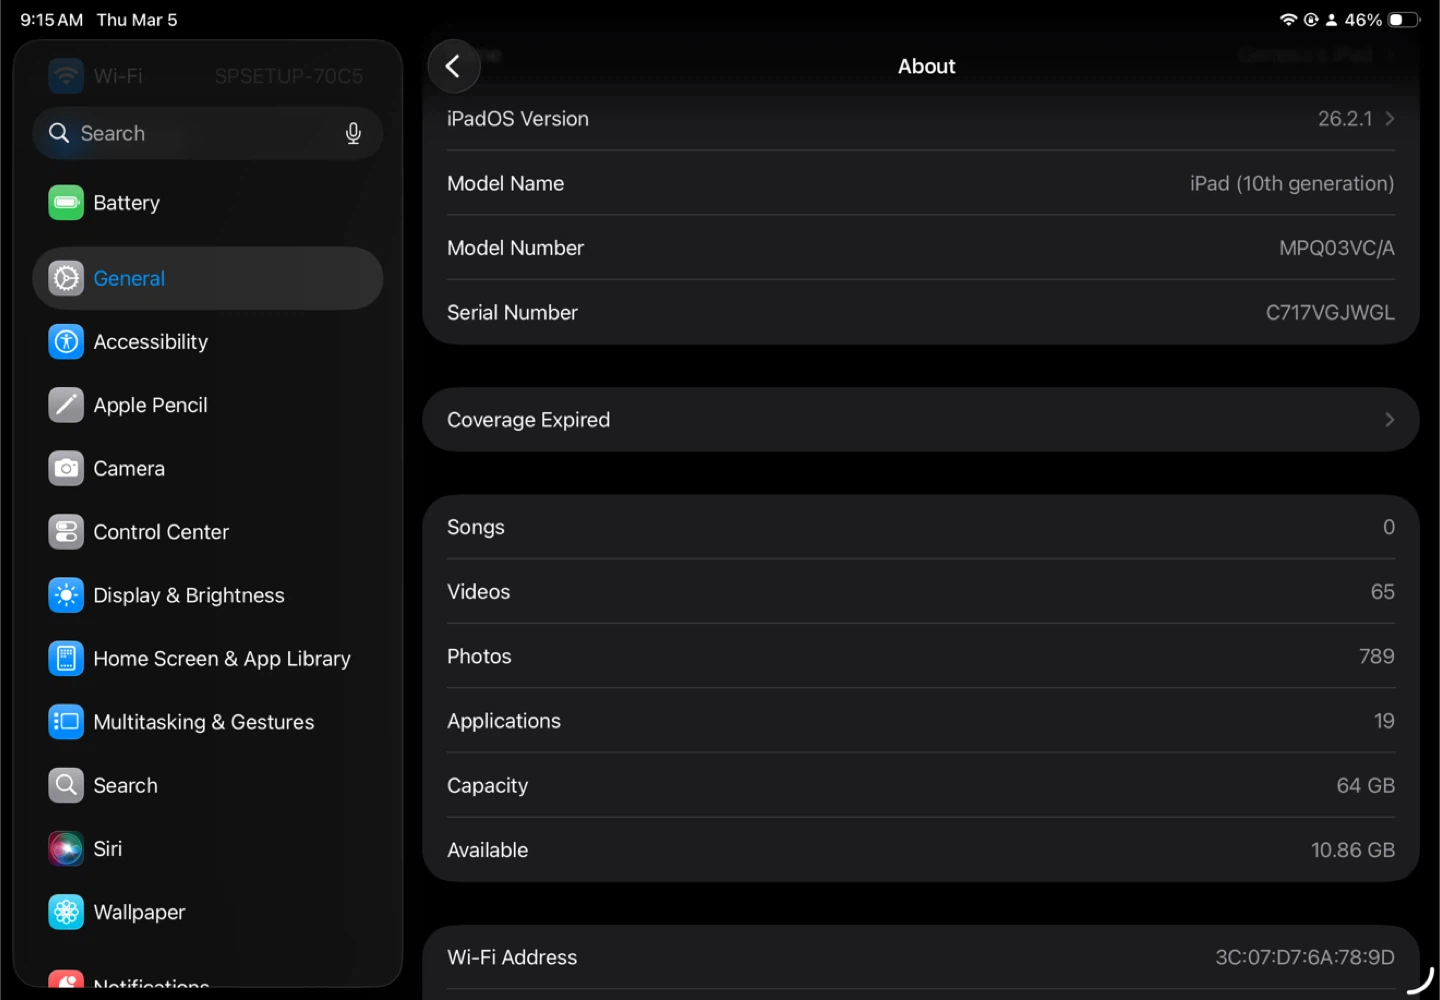
Task: Open Battery in the sidebar
Action: pyautogui.click(x=208, y=202)
